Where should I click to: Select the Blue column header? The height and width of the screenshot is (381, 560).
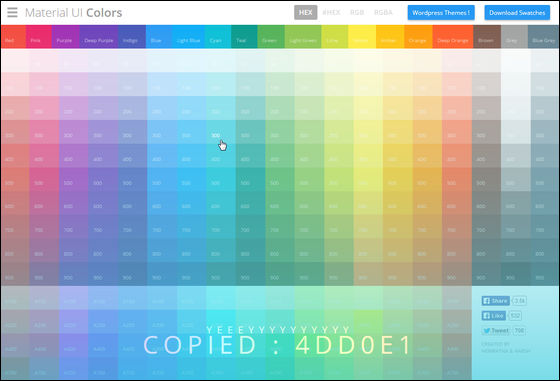pos(159,36)
